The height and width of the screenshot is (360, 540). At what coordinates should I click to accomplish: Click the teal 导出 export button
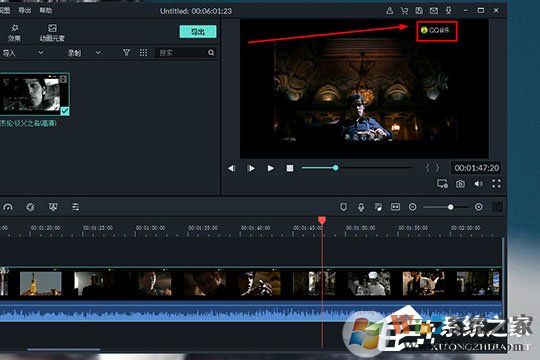pyautogui.click(x=198, y=32)
